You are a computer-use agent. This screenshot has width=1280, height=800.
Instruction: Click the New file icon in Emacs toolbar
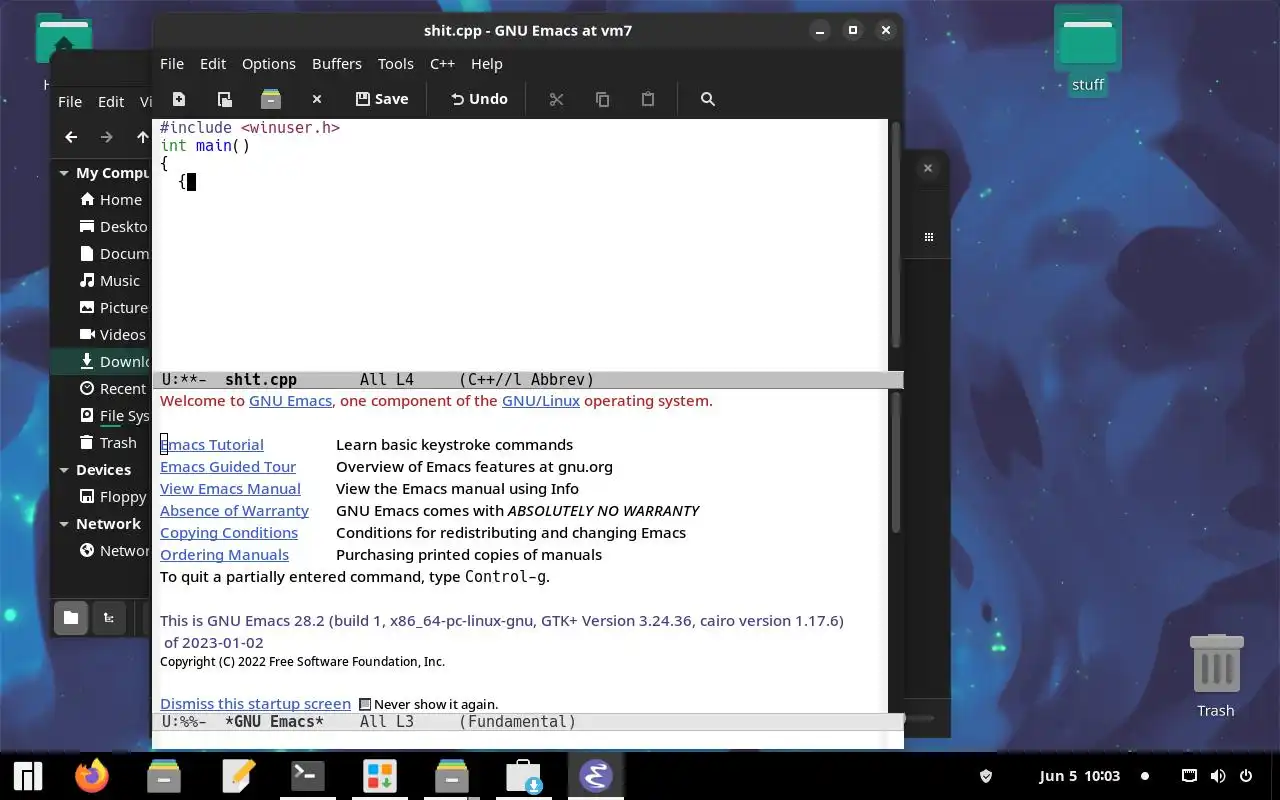point(178,99)
